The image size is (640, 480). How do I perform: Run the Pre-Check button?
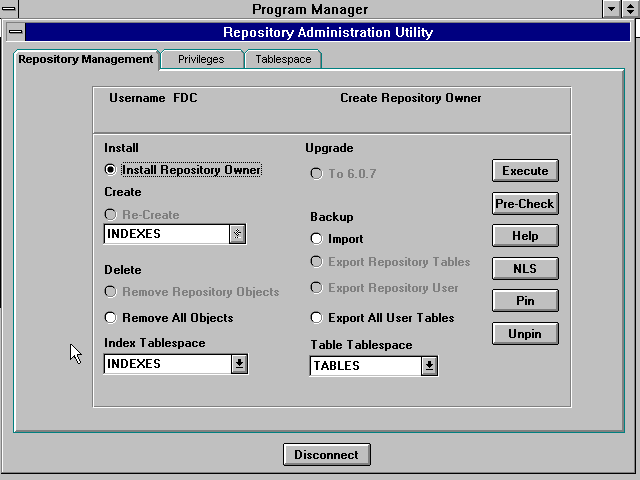[x=525, y=204]
